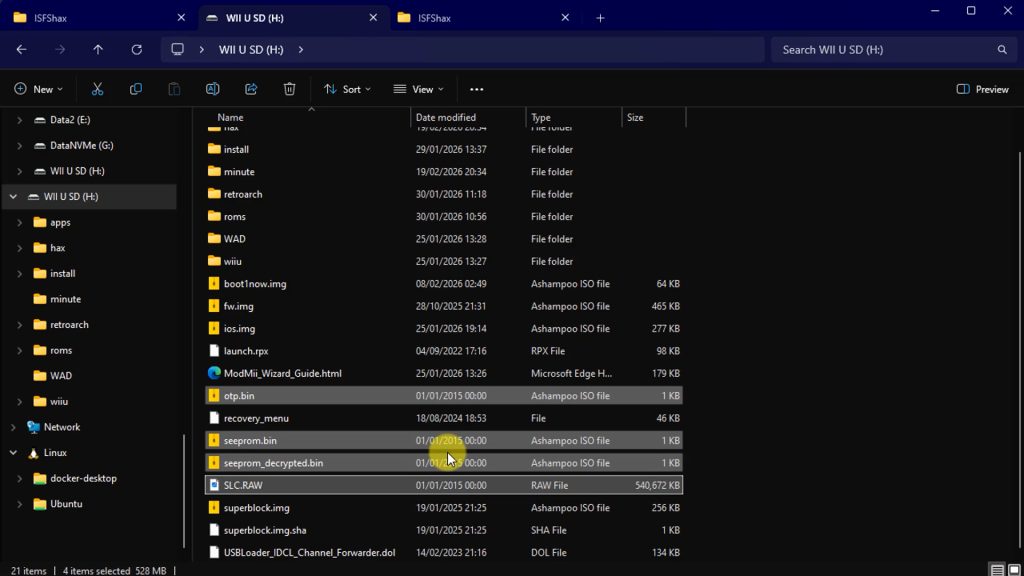
Task: Click the Copy icon
Action: [135, 89]
